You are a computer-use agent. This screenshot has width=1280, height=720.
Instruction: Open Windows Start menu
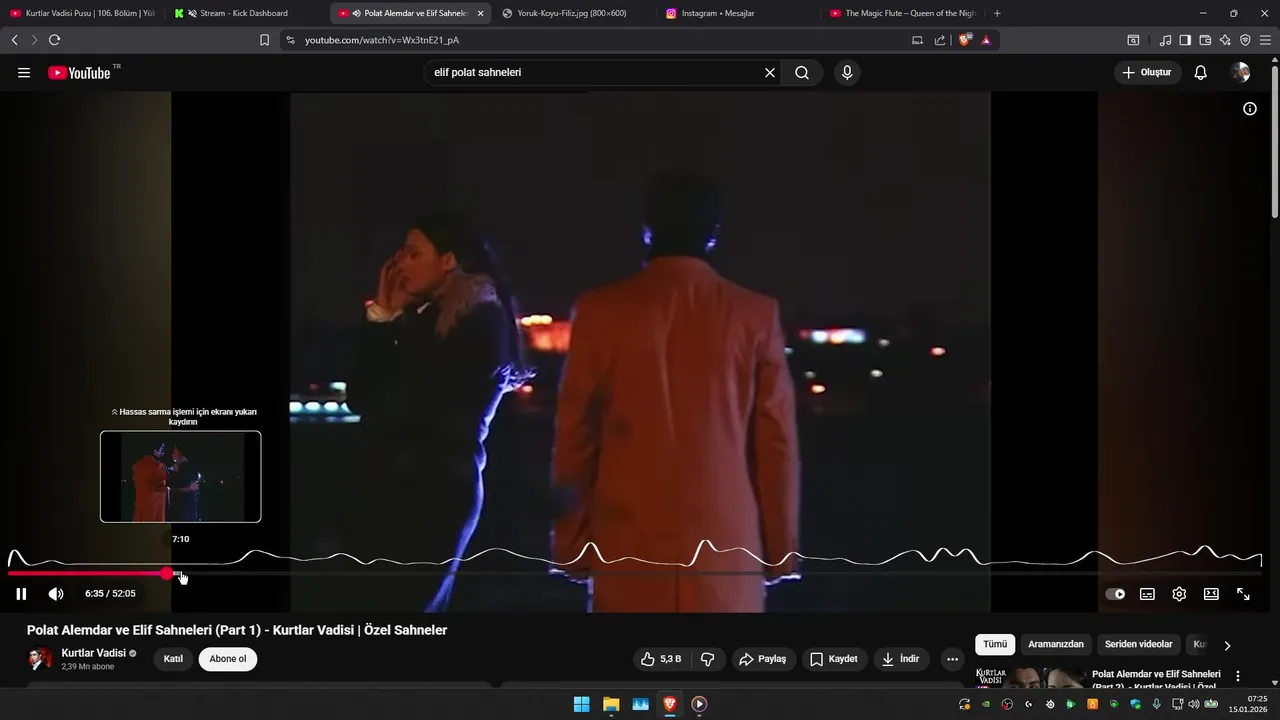pyautogui.click(x=581, y=704)
